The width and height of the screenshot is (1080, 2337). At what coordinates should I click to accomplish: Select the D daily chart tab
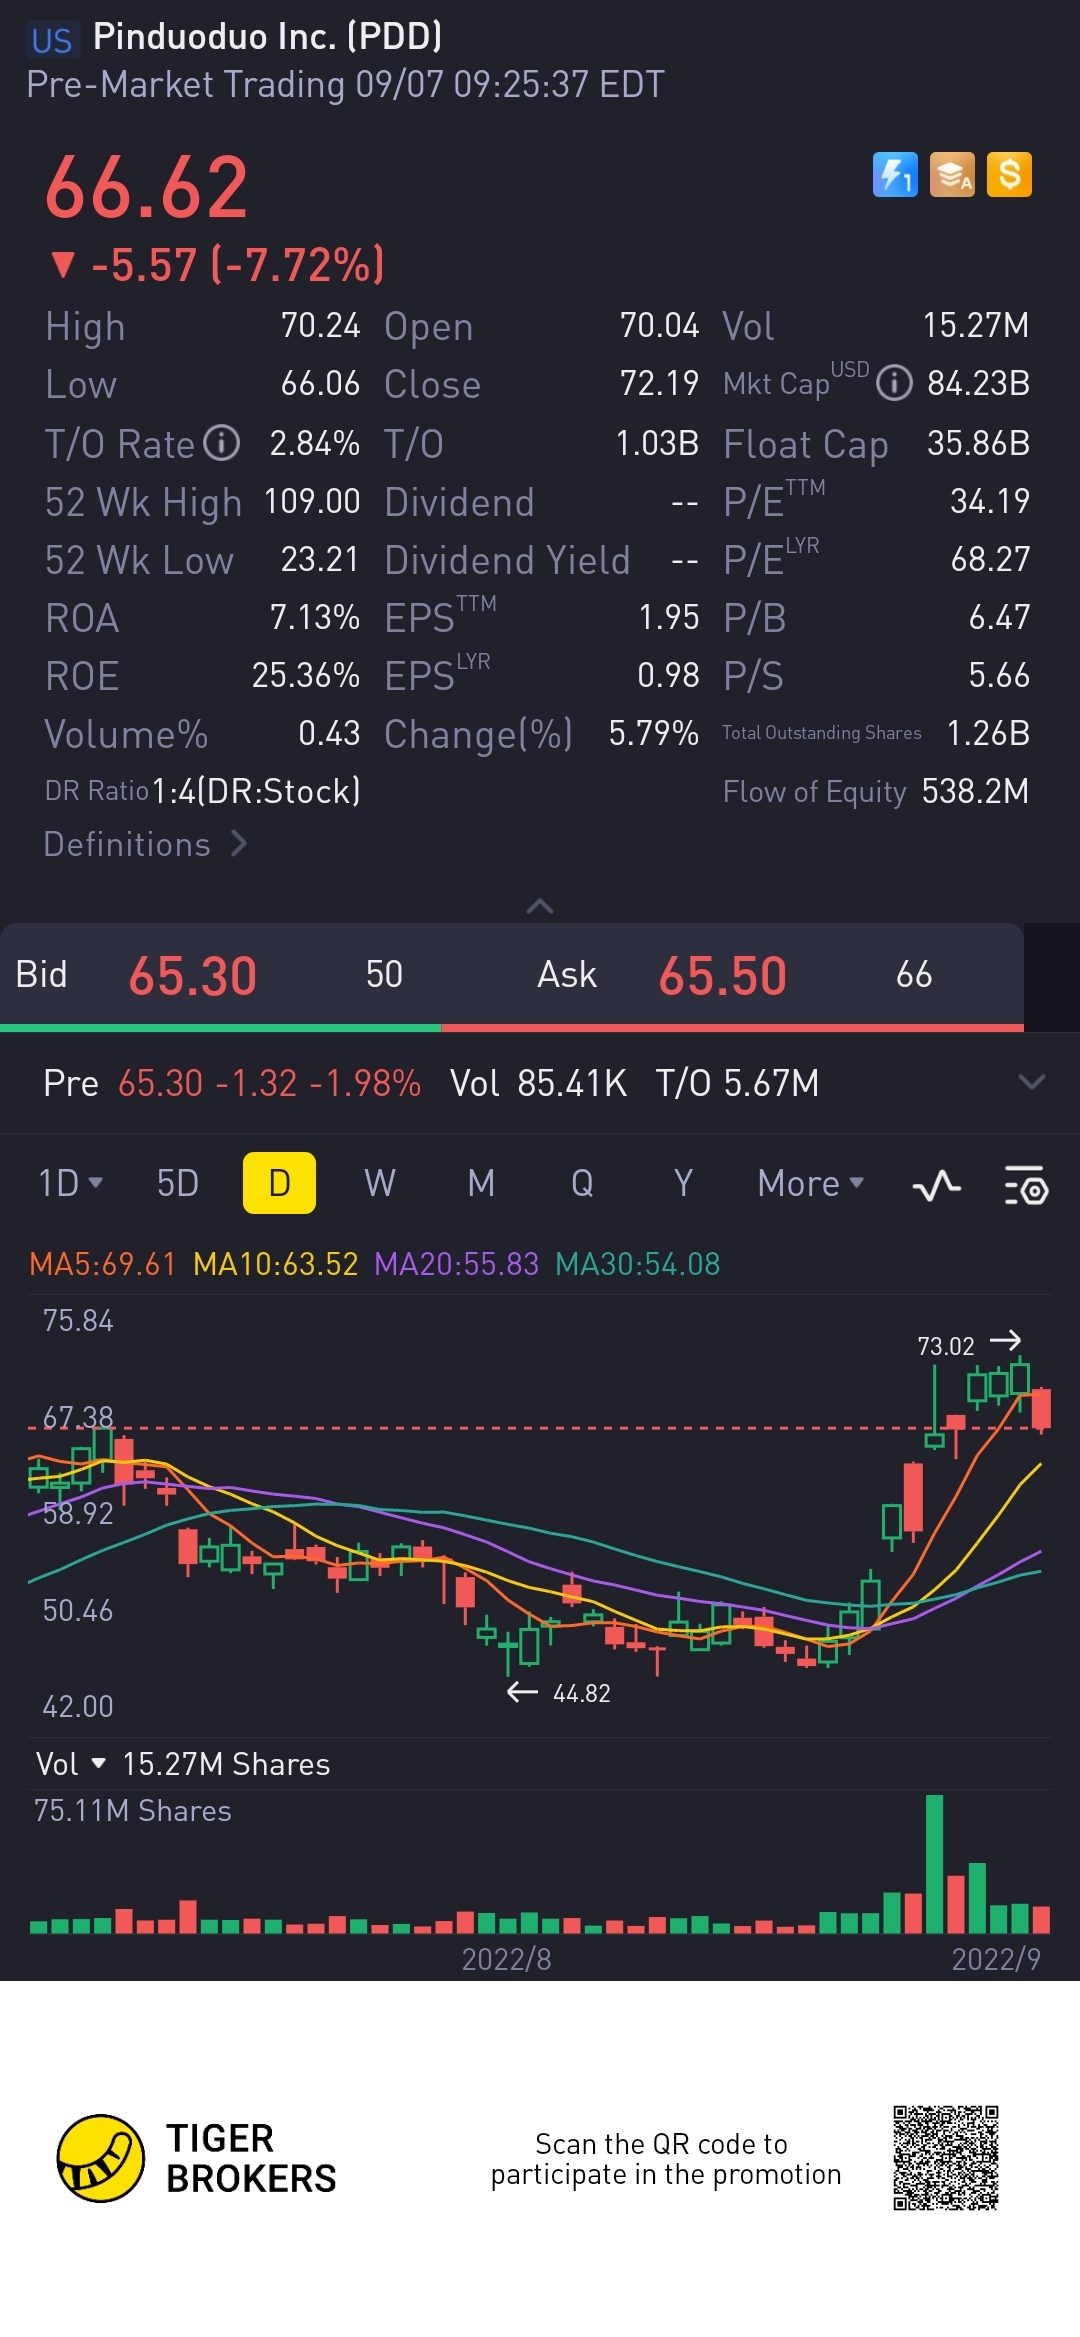click(x=279, y=1183)
